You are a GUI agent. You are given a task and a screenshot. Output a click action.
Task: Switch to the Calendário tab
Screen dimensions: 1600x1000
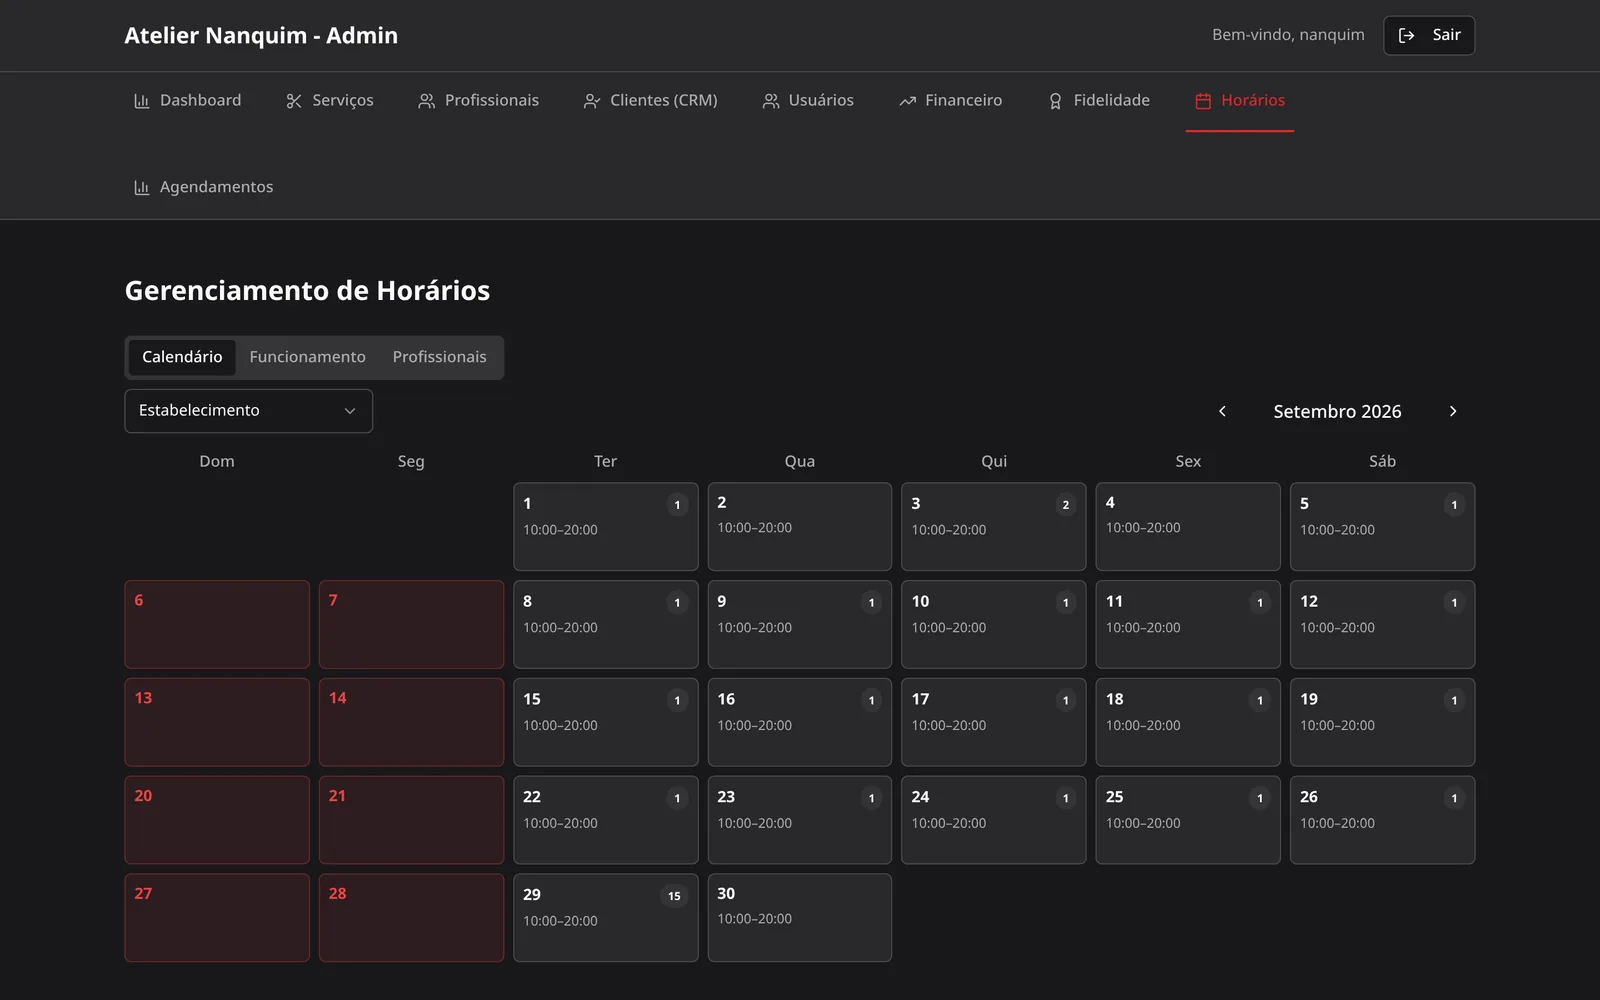pyautogui.click(x=182, y=357)
